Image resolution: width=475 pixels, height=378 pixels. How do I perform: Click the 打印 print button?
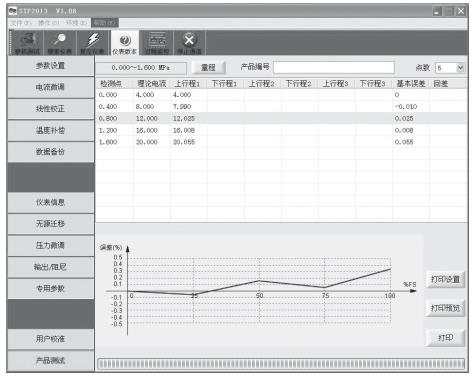tap(445, 337)
